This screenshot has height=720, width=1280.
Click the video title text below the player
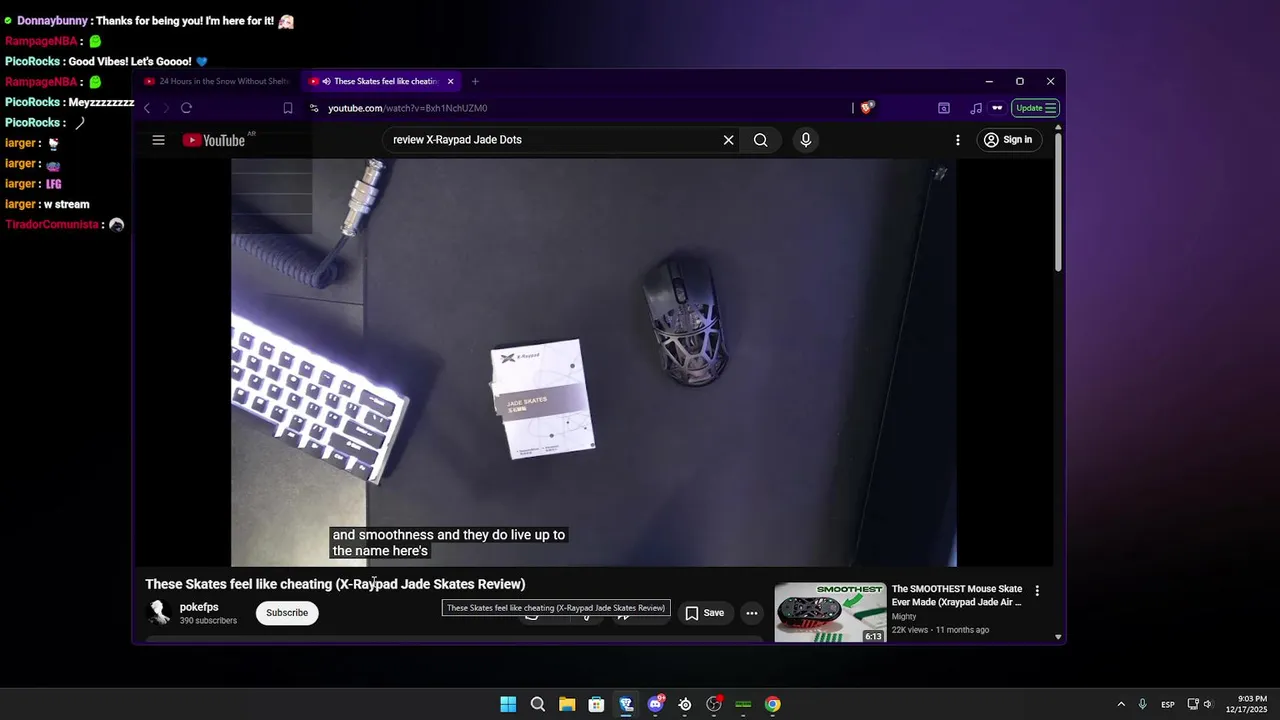point(335,584)
